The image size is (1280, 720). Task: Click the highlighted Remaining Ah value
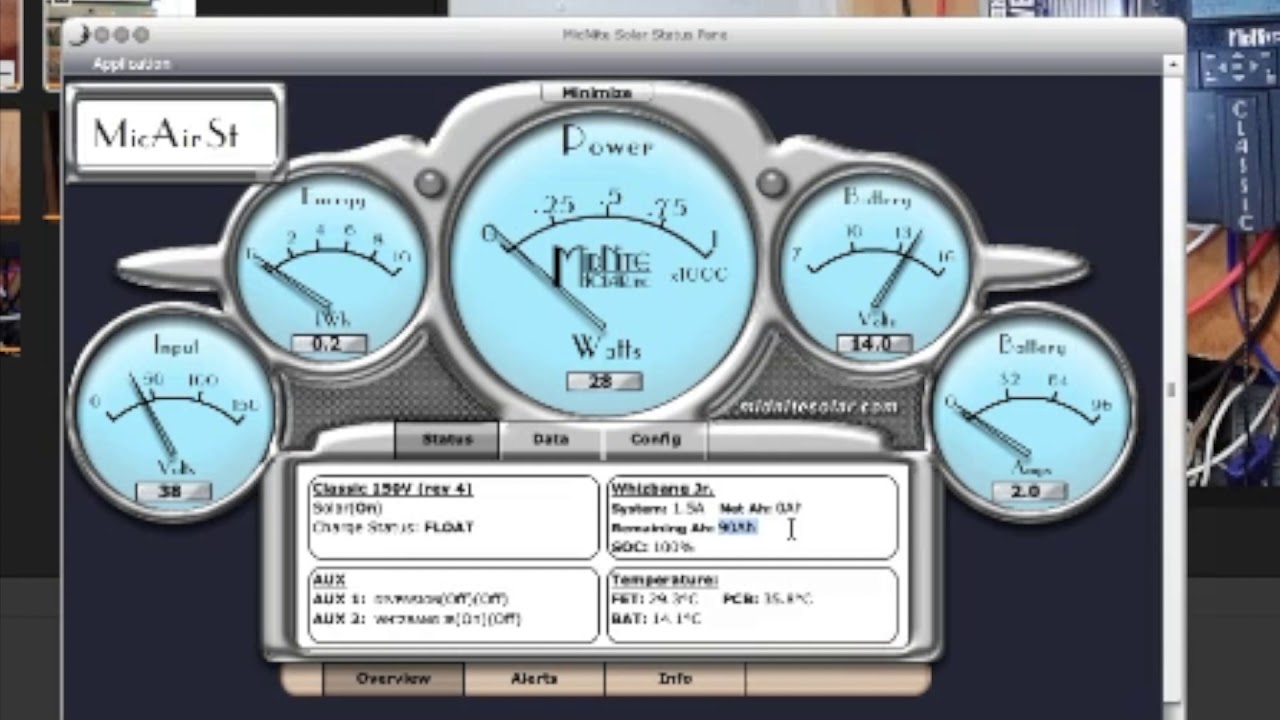click(x=737, y=527)
